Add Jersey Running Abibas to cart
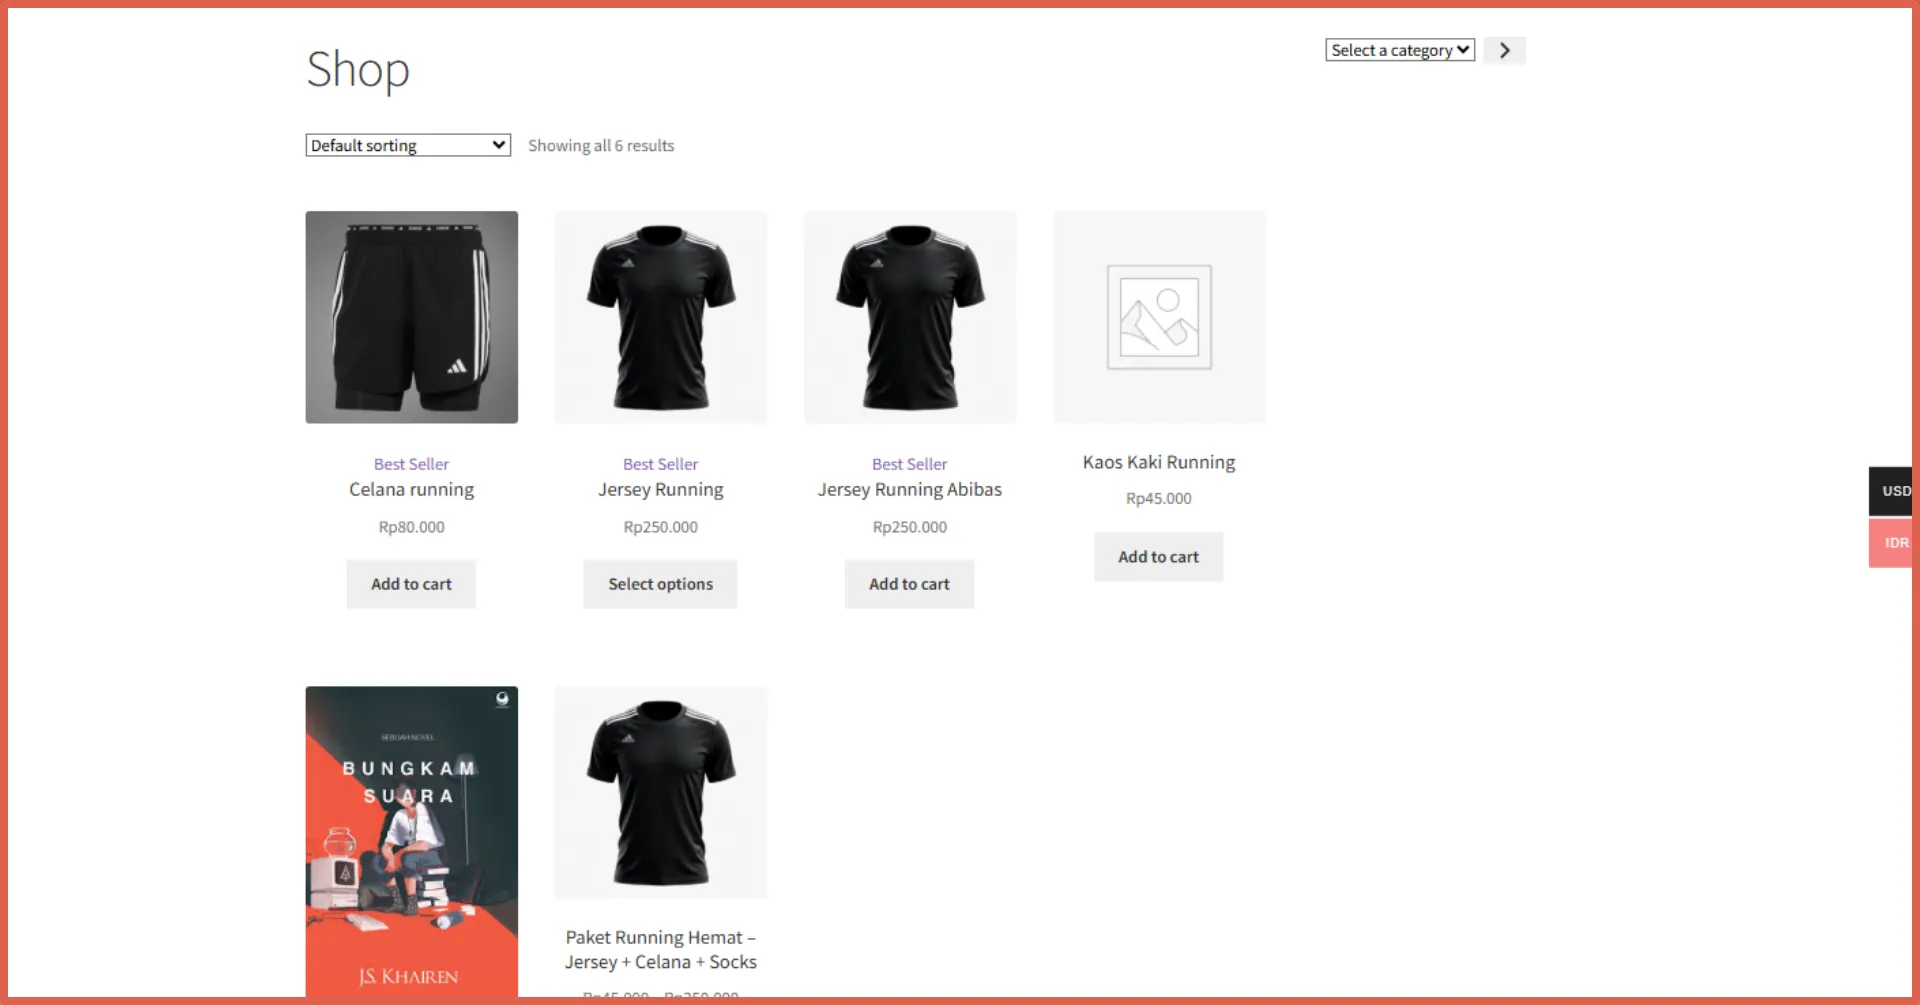The height and width of the screenshot is (1005, 1920). tap(909, 584)
